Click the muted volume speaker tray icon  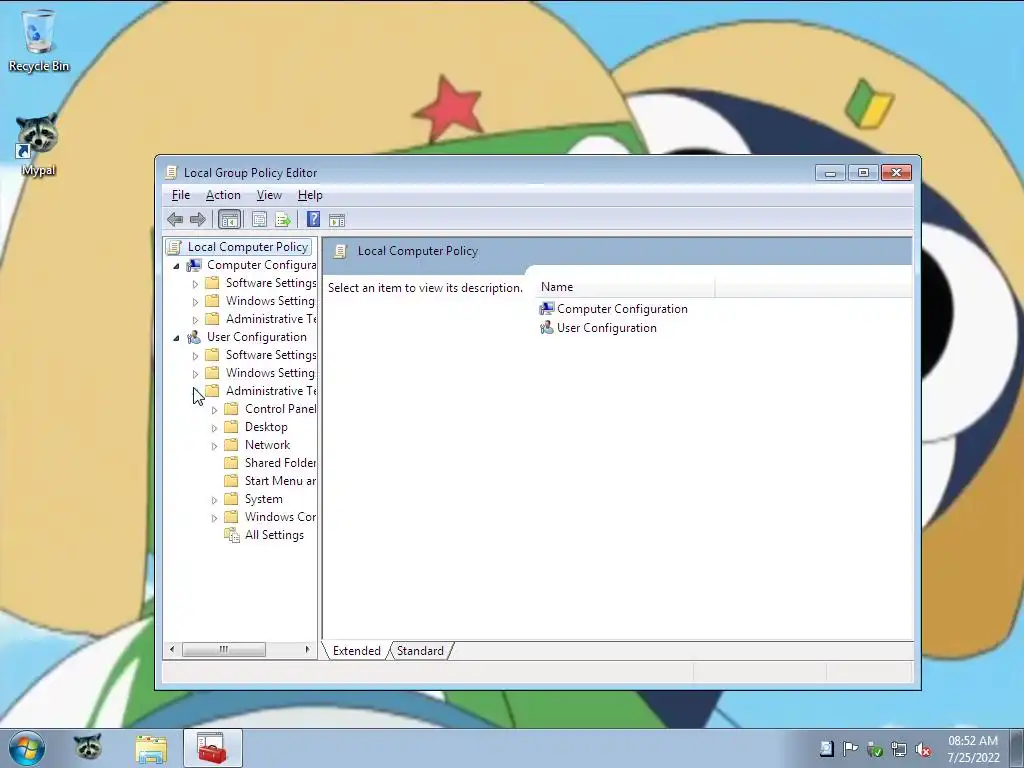(x=923, y=749)
